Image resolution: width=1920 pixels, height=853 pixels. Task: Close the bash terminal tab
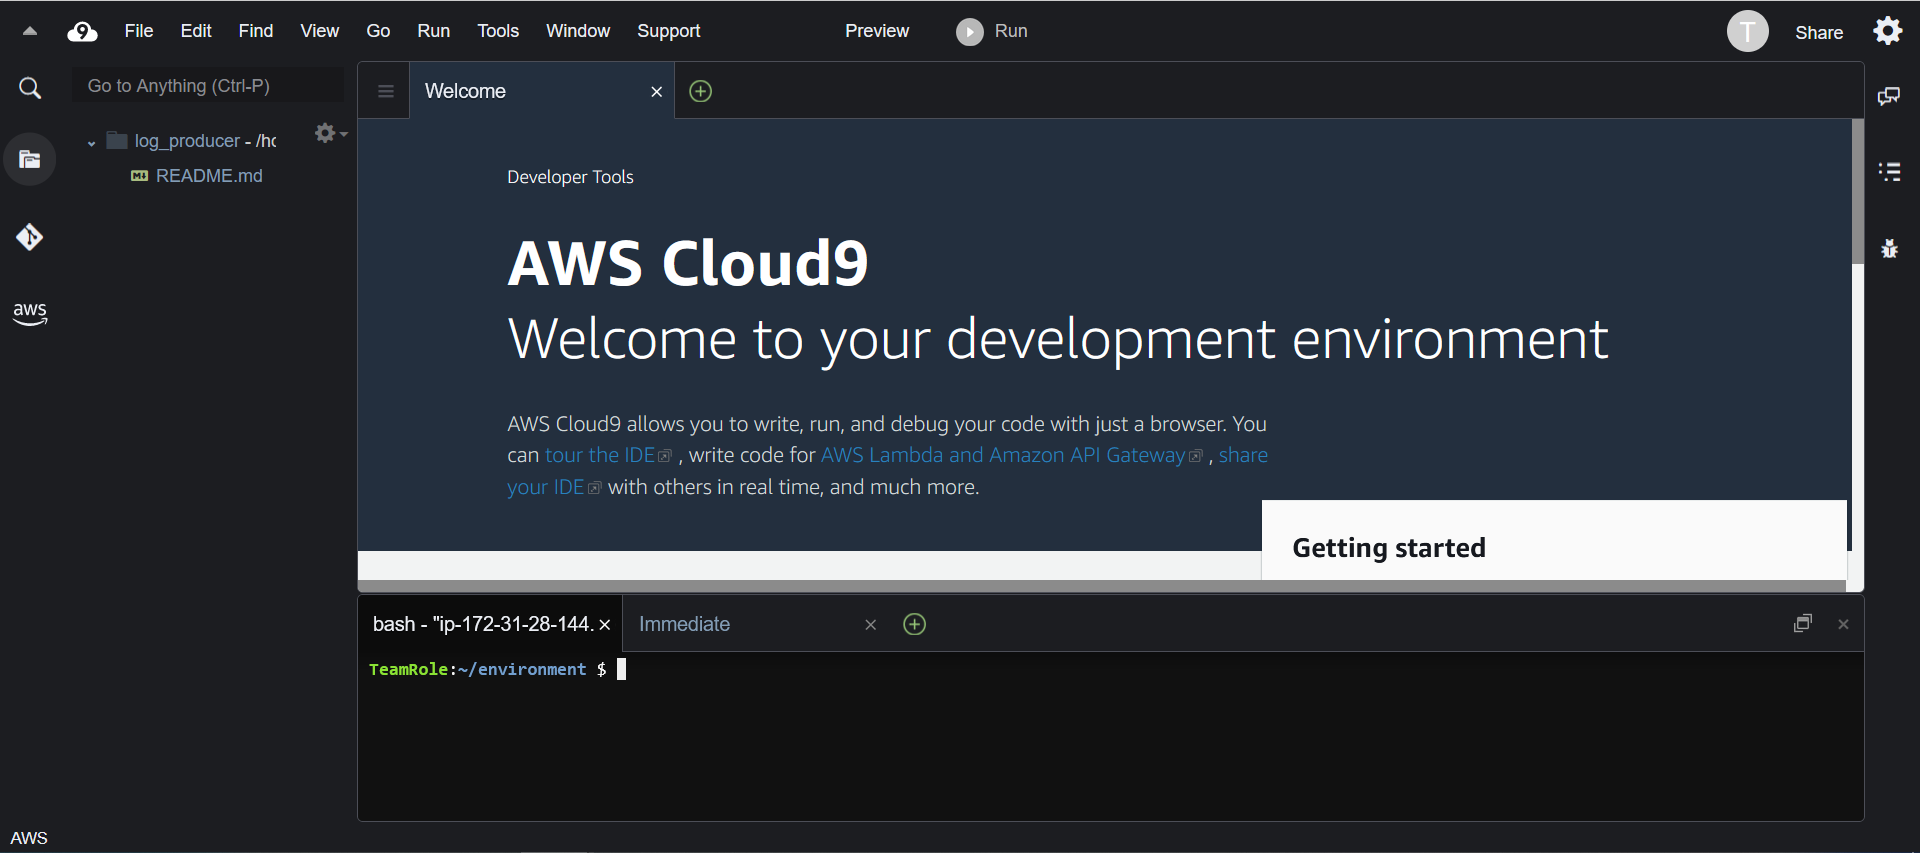click(x=604, y=625)
